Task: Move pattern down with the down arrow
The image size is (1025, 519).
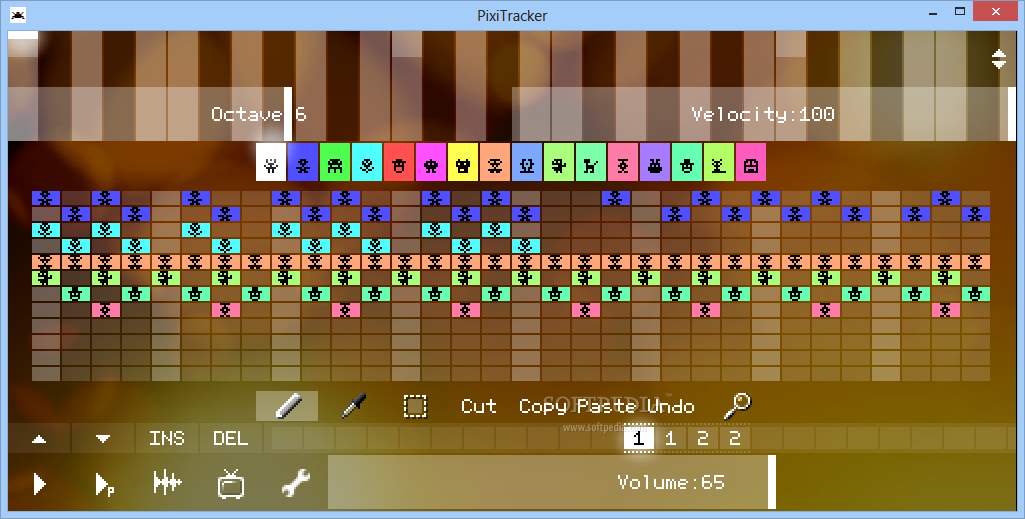Action: click(x=103, y=439)
